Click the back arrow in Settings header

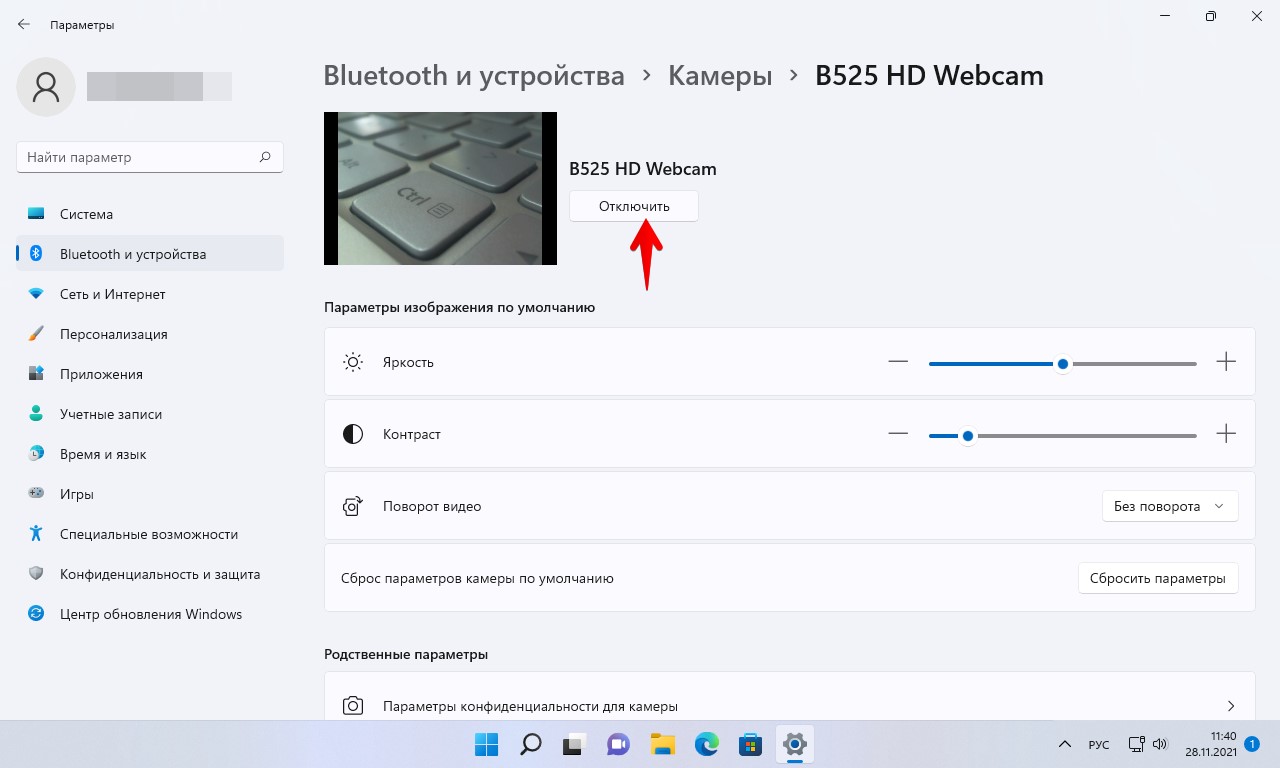24,24
